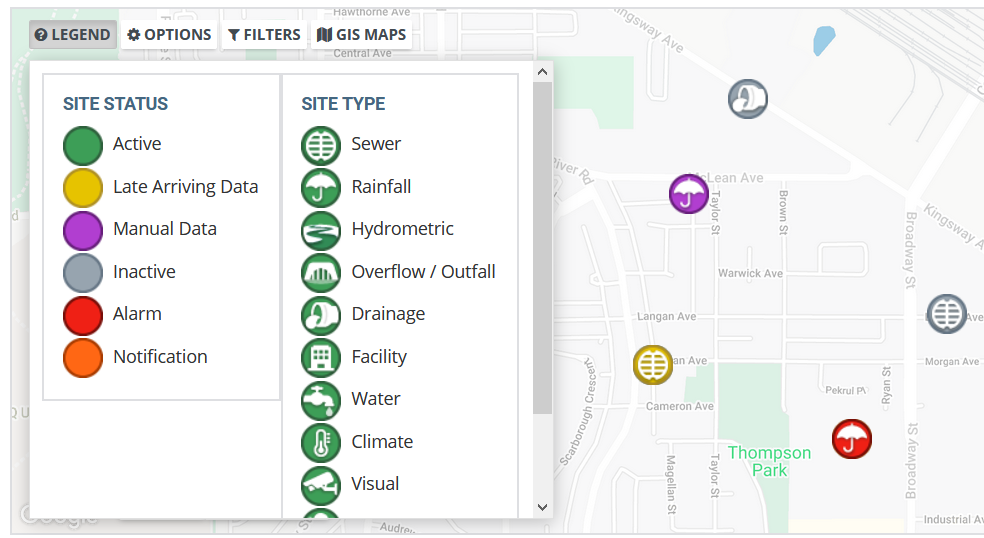984x538 pixels.
Task: Click the legend scrollbar down arrow
Action: [543, 507]
